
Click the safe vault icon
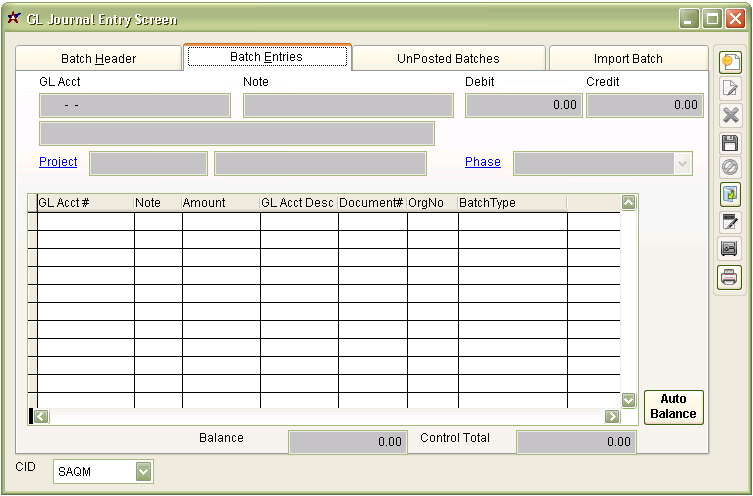(730, 249)
